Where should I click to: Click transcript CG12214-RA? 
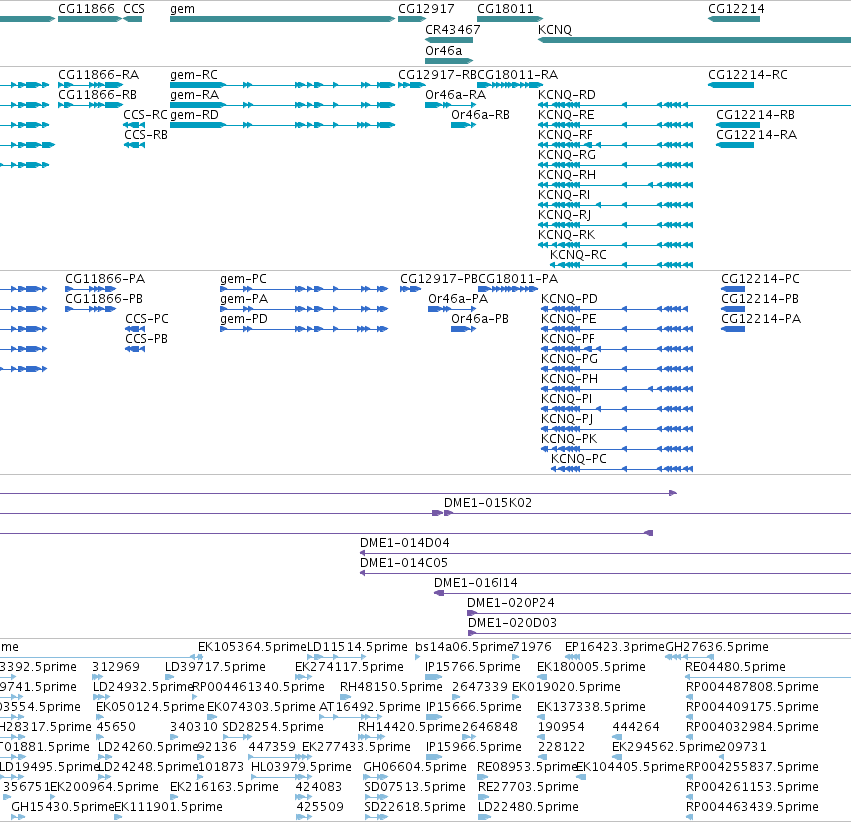pos(735,145)
